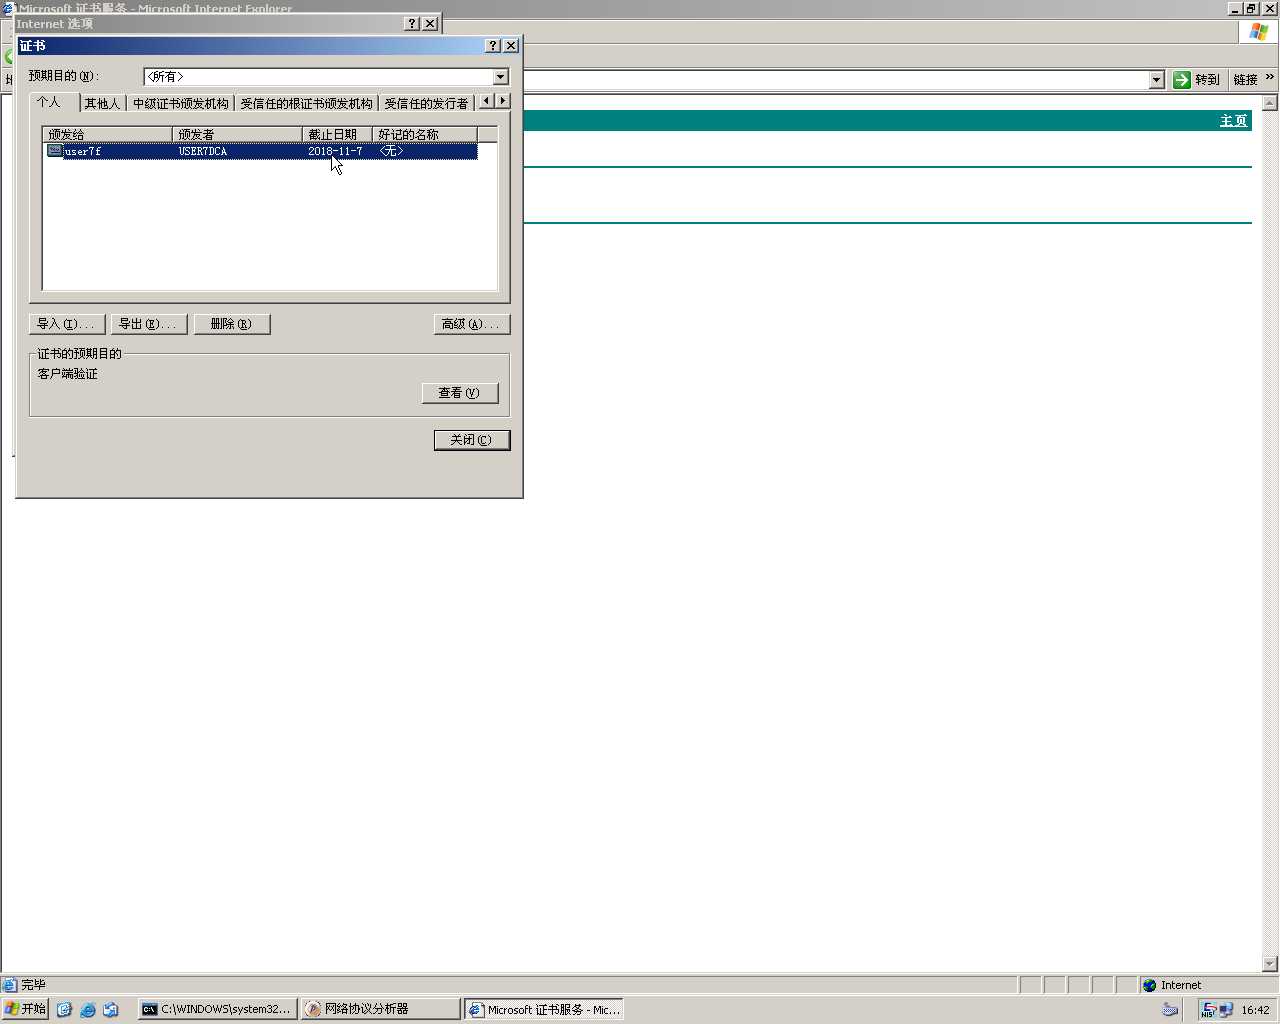This screenshot has height=1024, width=1280.
Task: Click the 导出 button
Action: tap(149, 324)
